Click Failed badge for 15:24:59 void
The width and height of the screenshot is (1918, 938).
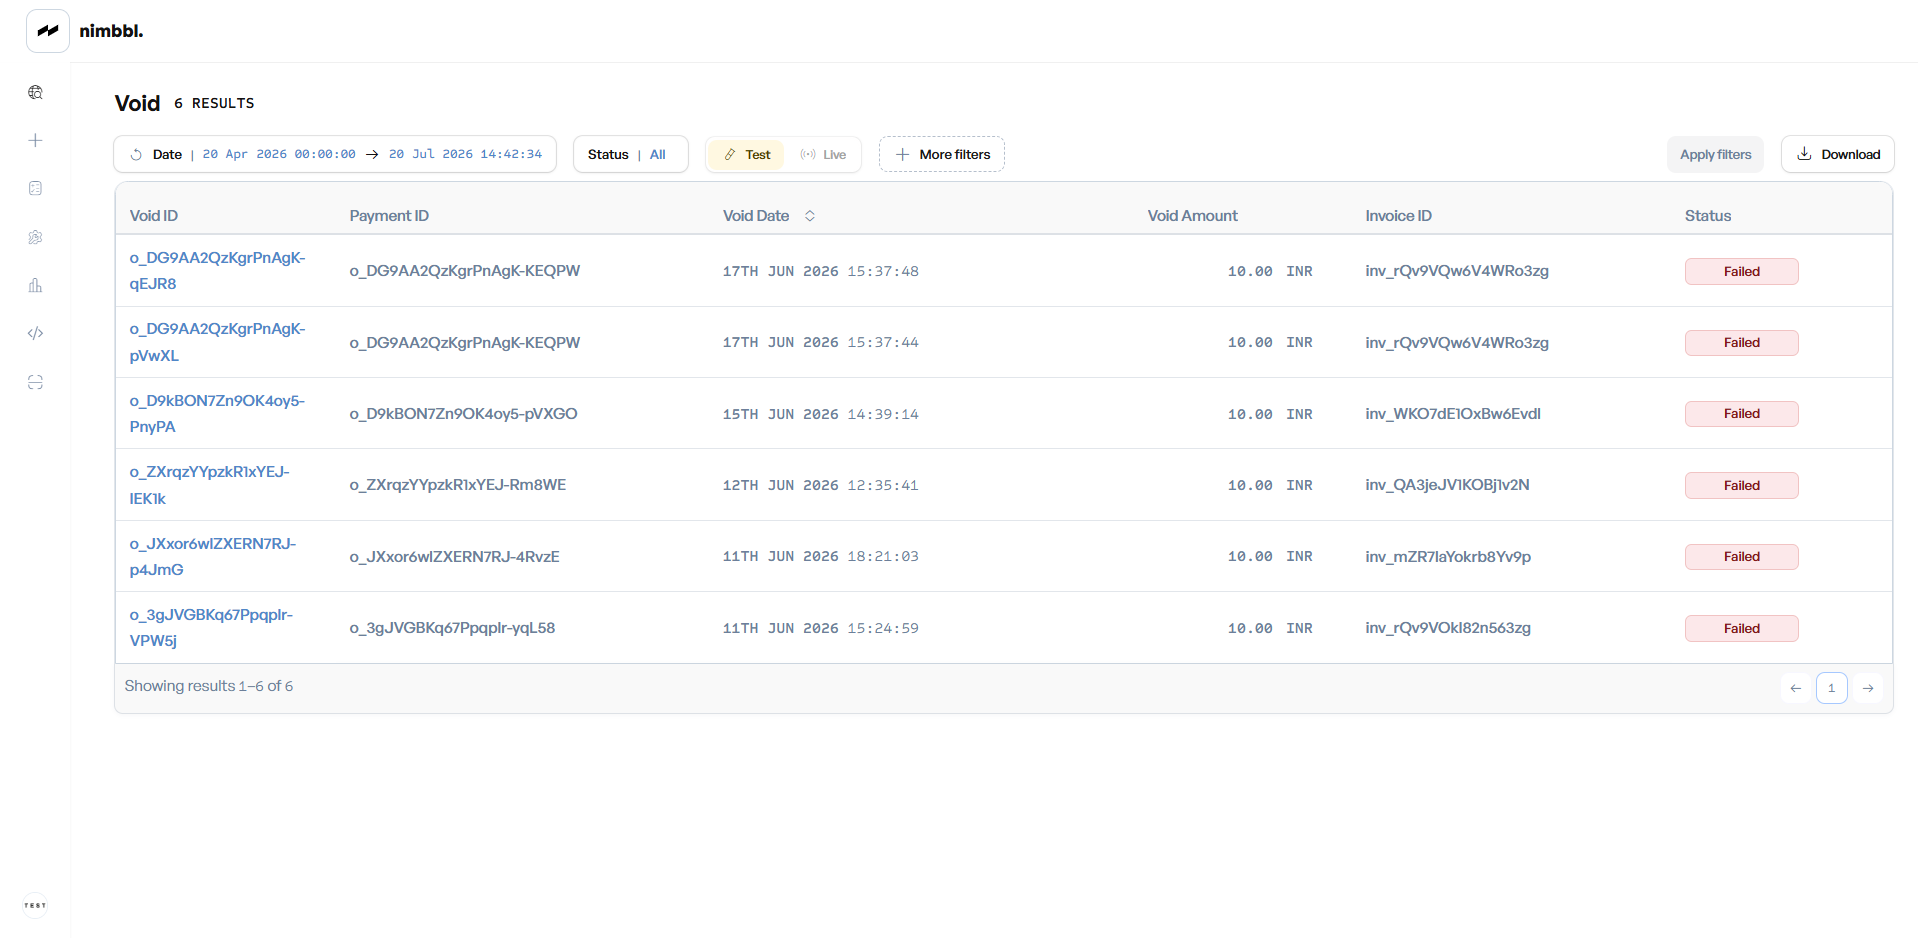pyautogui.click(x=1741, y=629)
